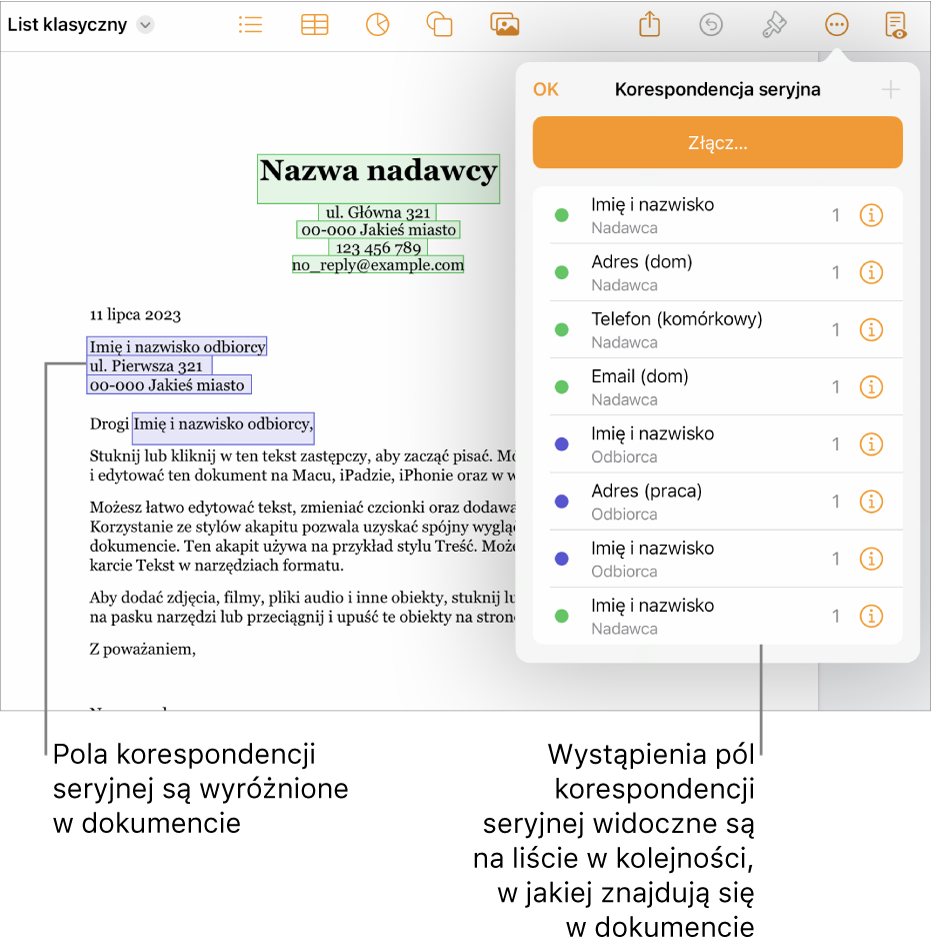Click the paragraph starting Możesz łatwo edytować
Image resolution: width=931 pixels, height=947 pixels.
(302, 536)
